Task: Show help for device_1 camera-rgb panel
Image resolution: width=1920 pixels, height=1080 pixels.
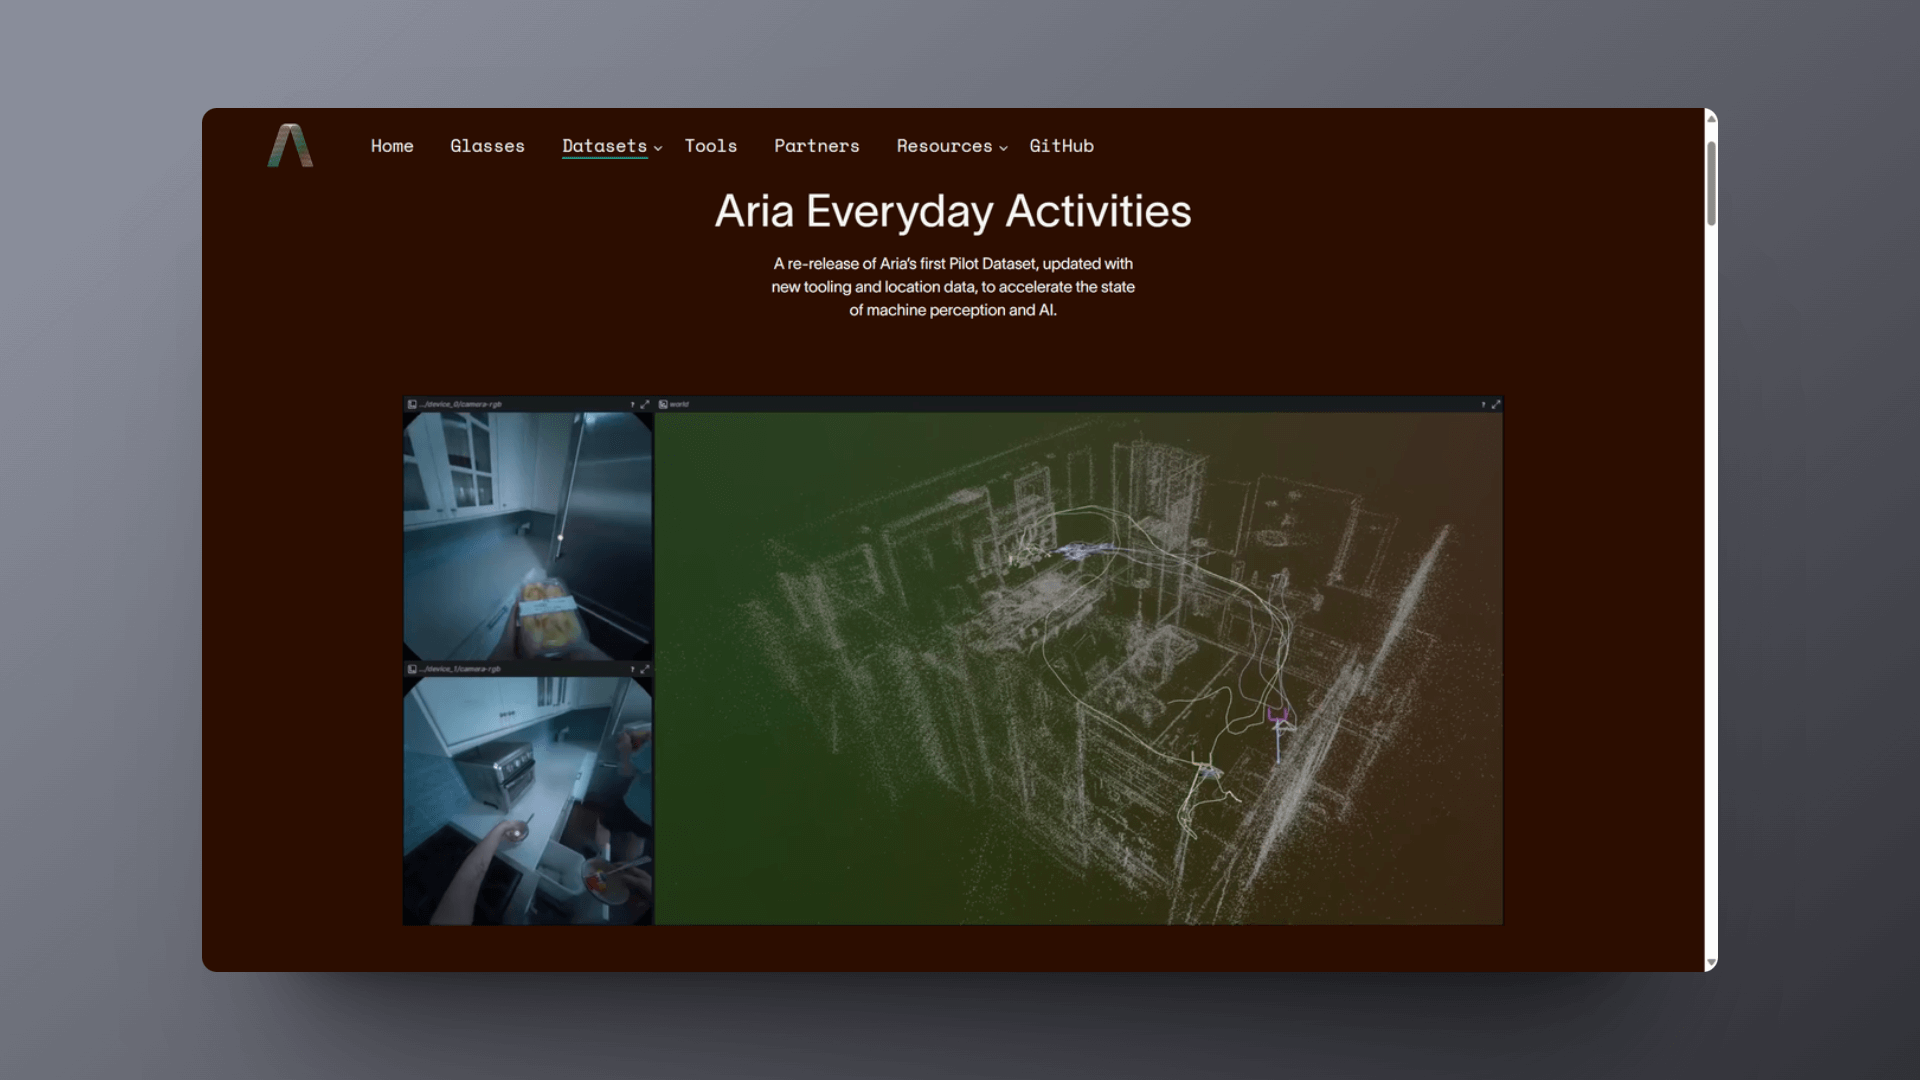Action: [x=632, y=669]
